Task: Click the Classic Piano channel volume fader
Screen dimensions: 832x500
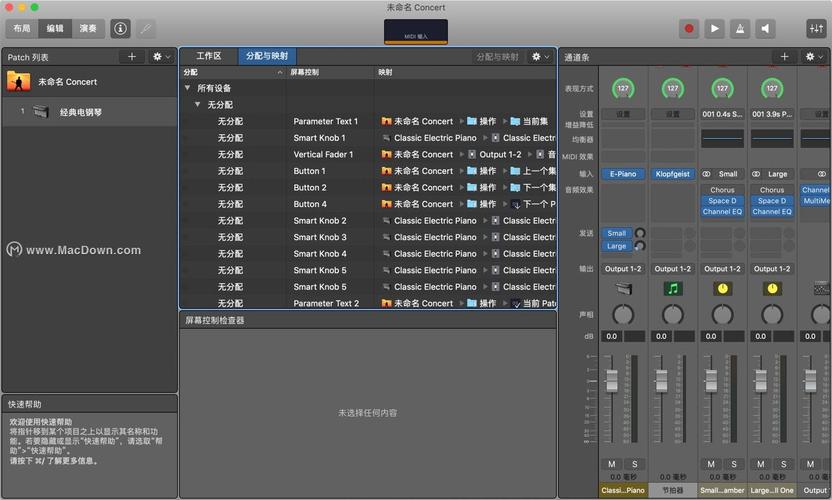Action: [612, 381]
